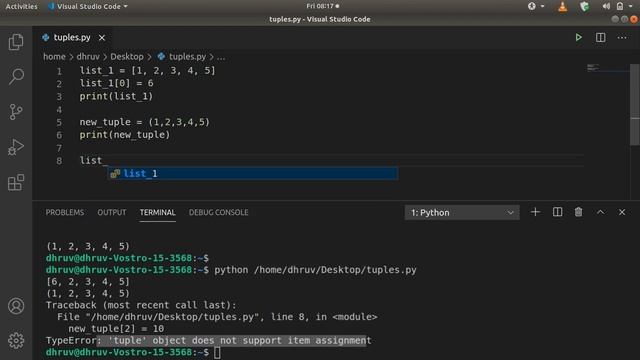Click 'tuples.py' in the breadcrumb path
Screen dimensions: 640x360
click(187, 56)
